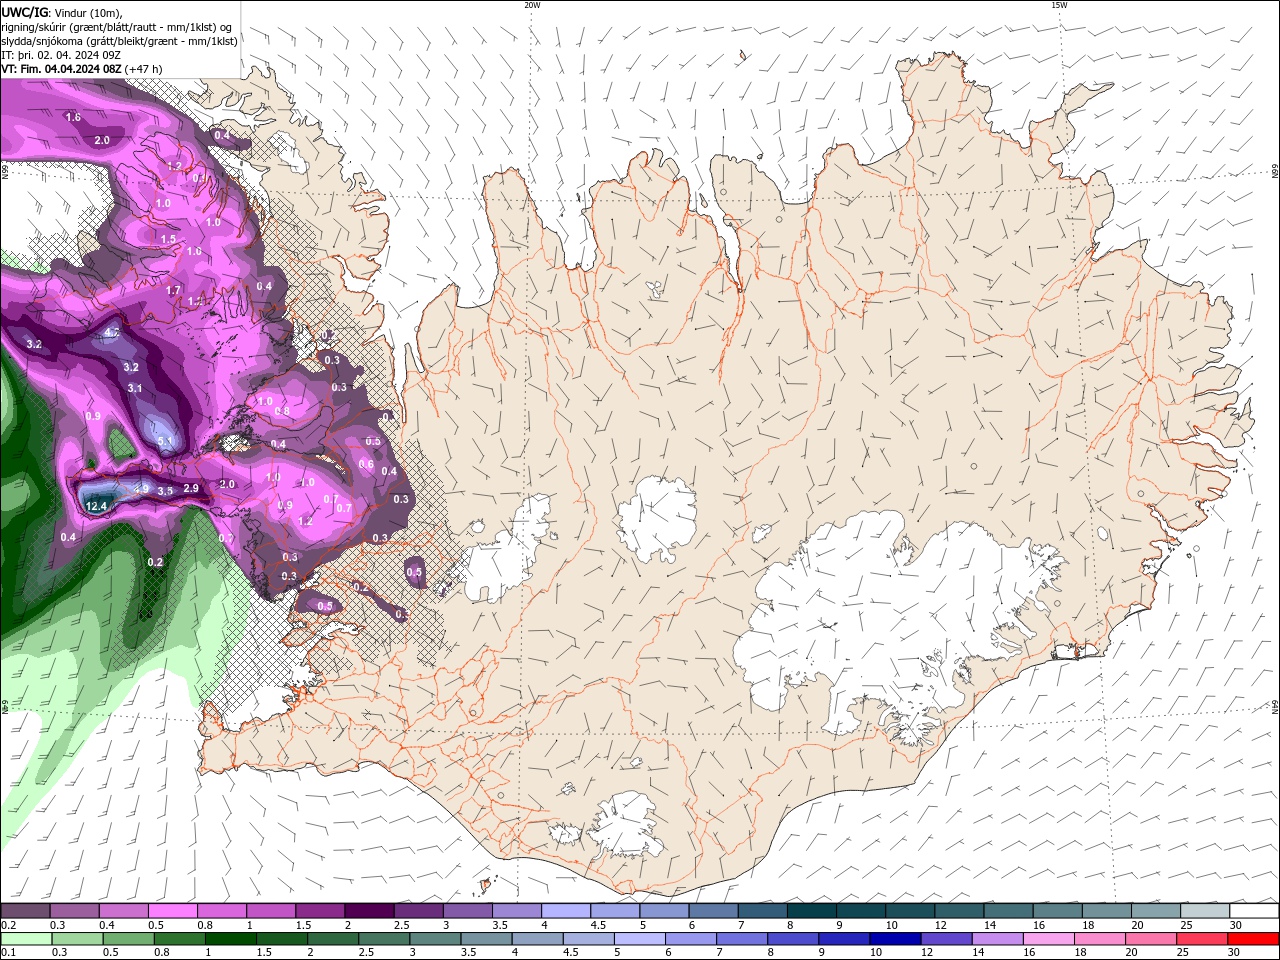Pick the 1.5–2 magenta-purple swatch, top legend row
Screen dimensions: 1280x960
(319, 911)
